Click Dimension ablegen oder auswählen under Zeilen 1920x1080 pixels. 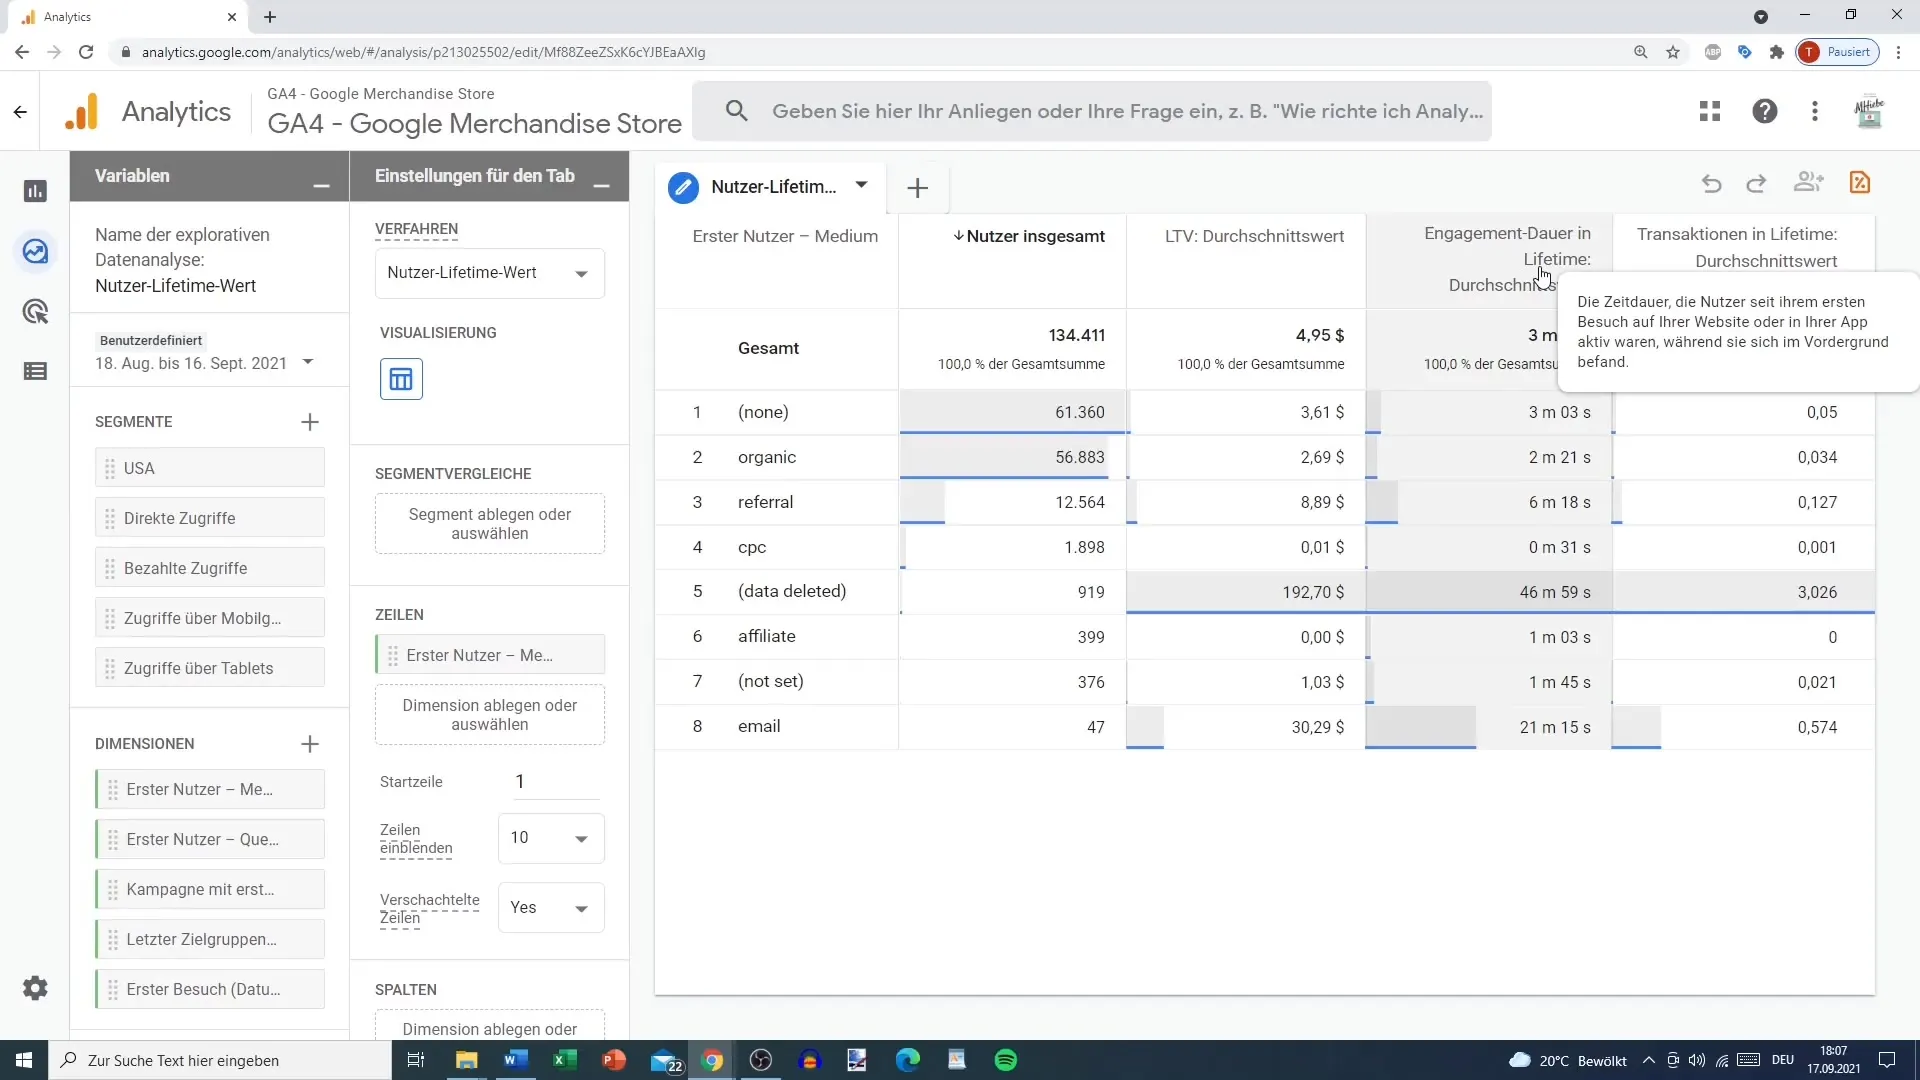[x=490, y=715]
